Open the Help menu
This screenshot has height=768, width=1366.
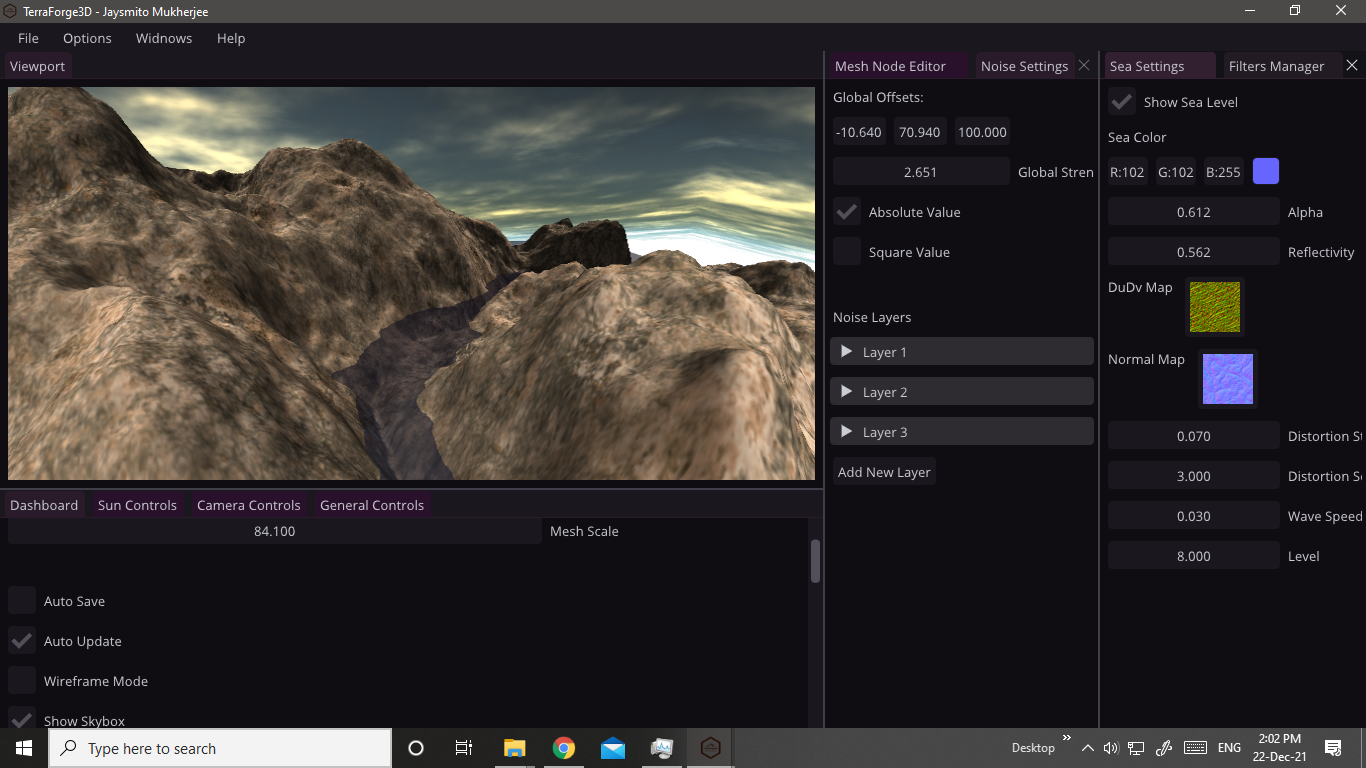click(231, 38)
